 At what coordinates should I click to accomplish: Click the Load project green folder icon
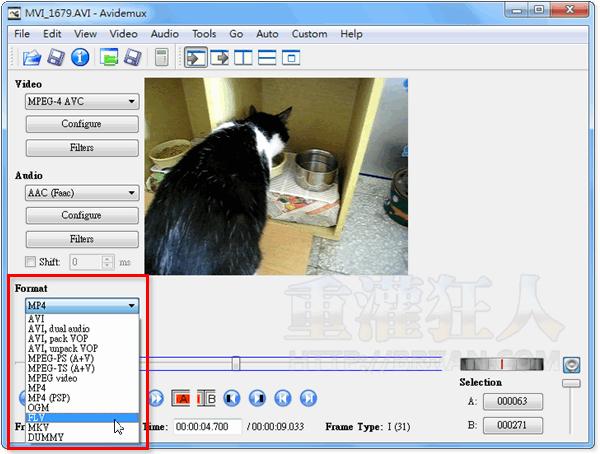[x=109, y=58]
